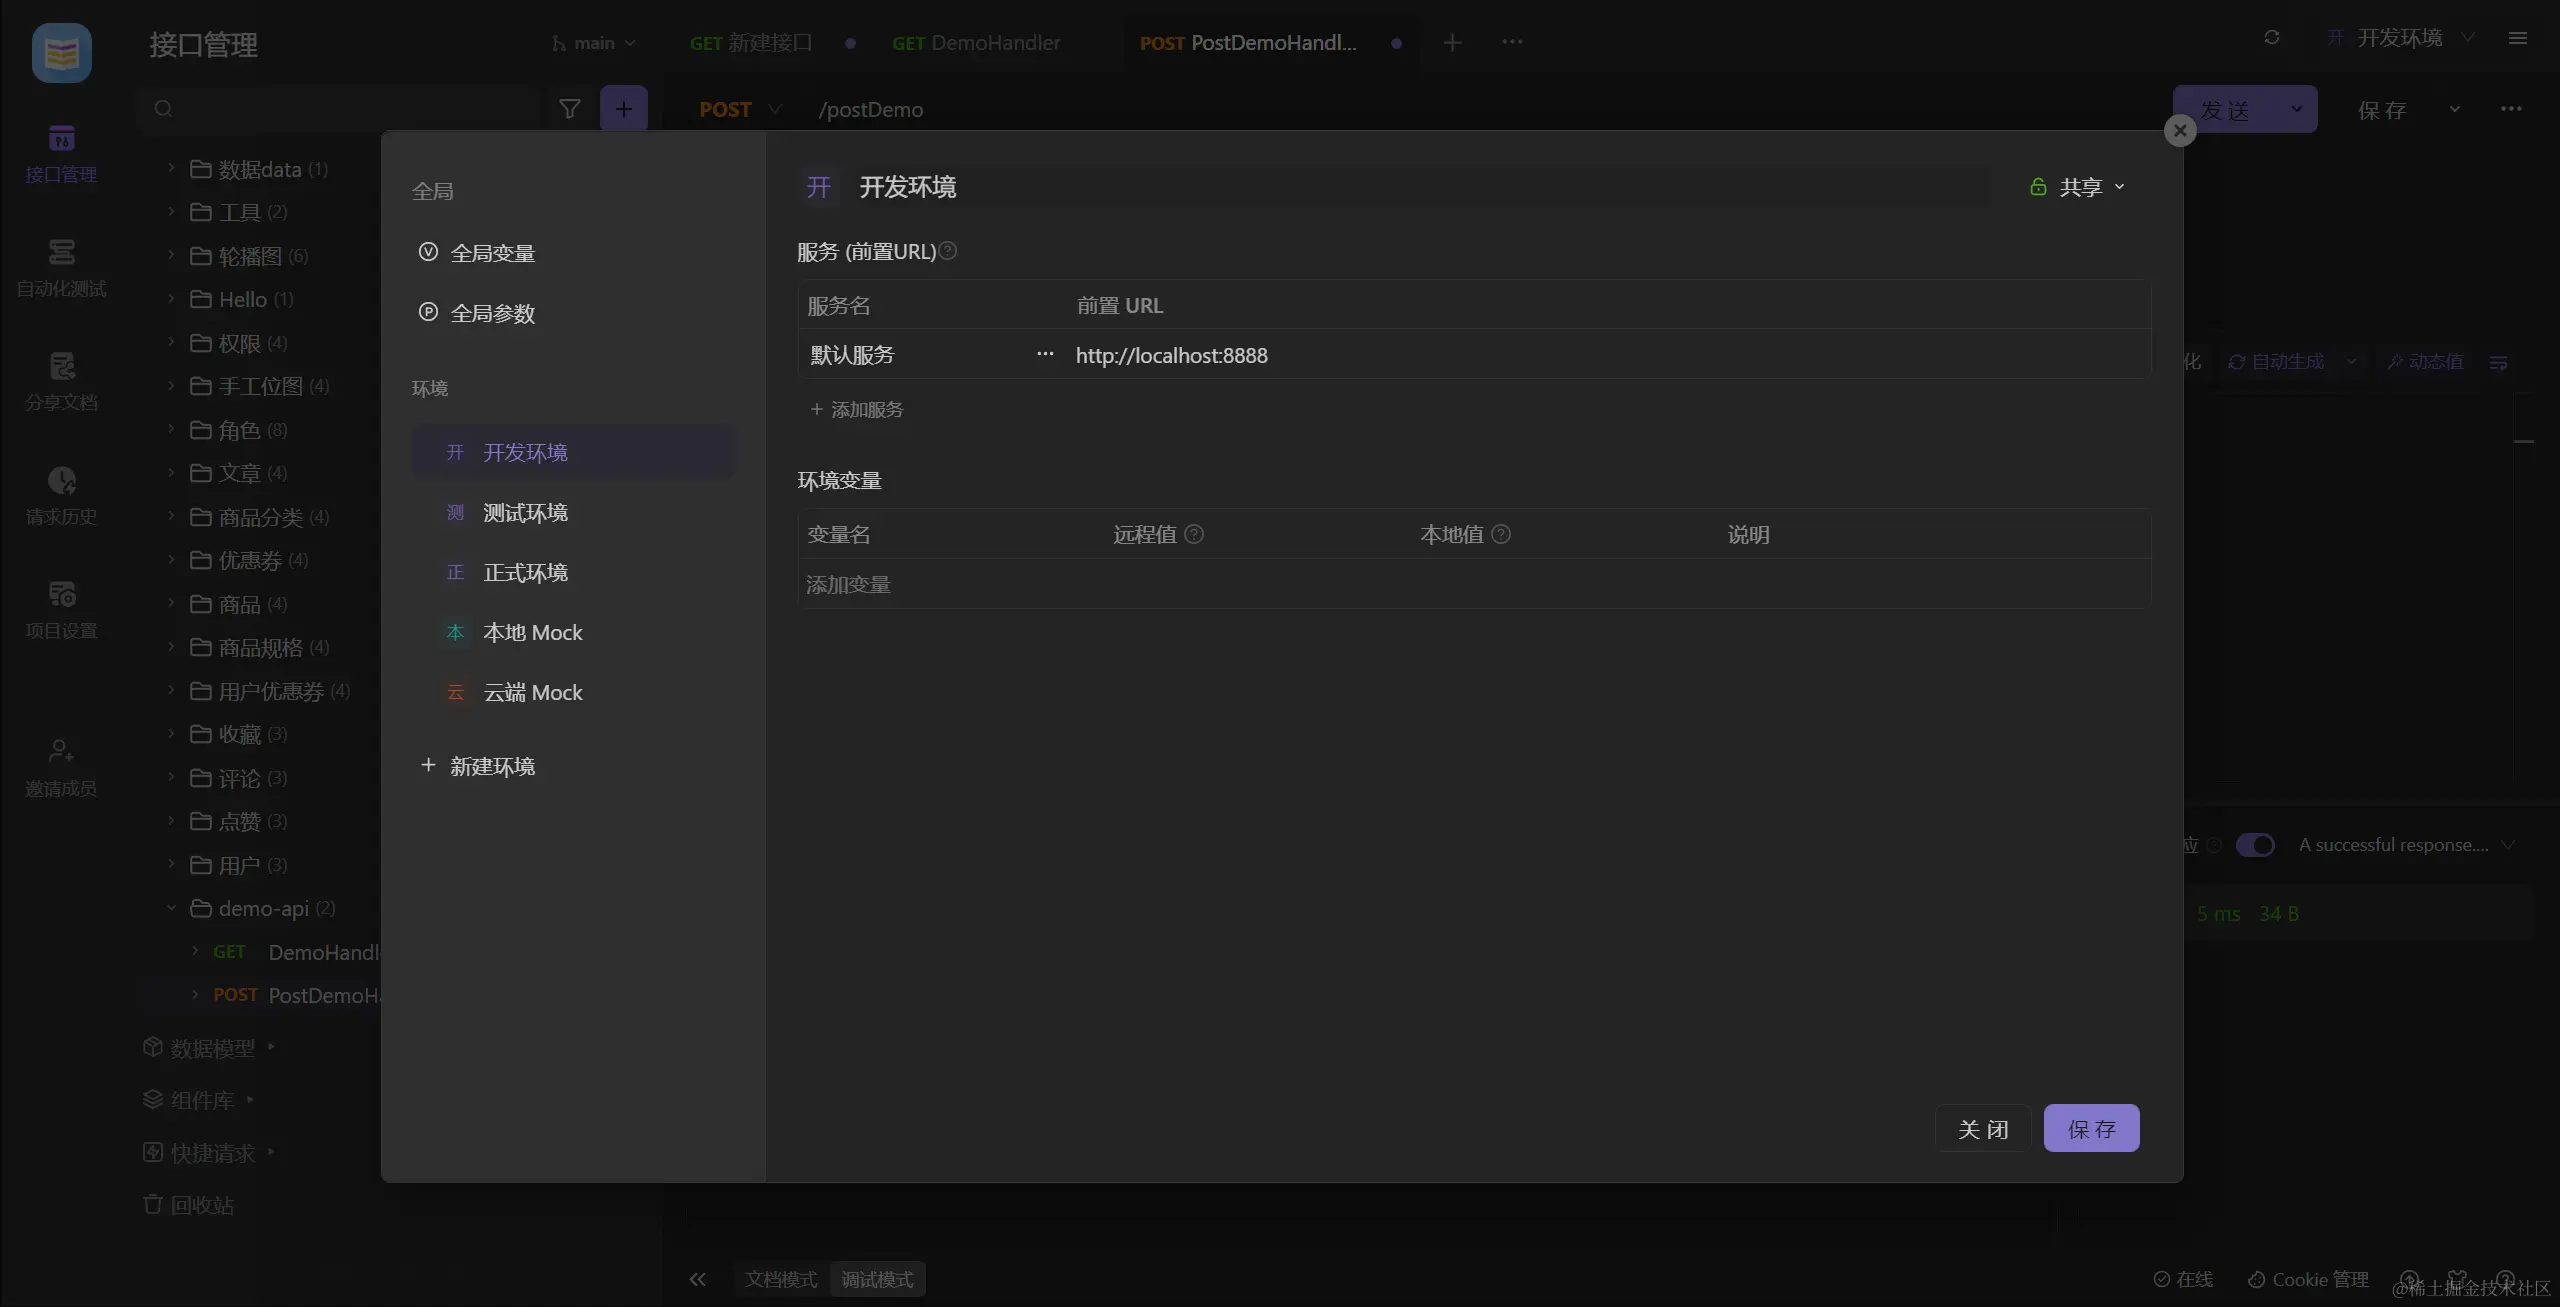Toggle the response validation switch
2560x1307 pixels.
(2255, 845)
